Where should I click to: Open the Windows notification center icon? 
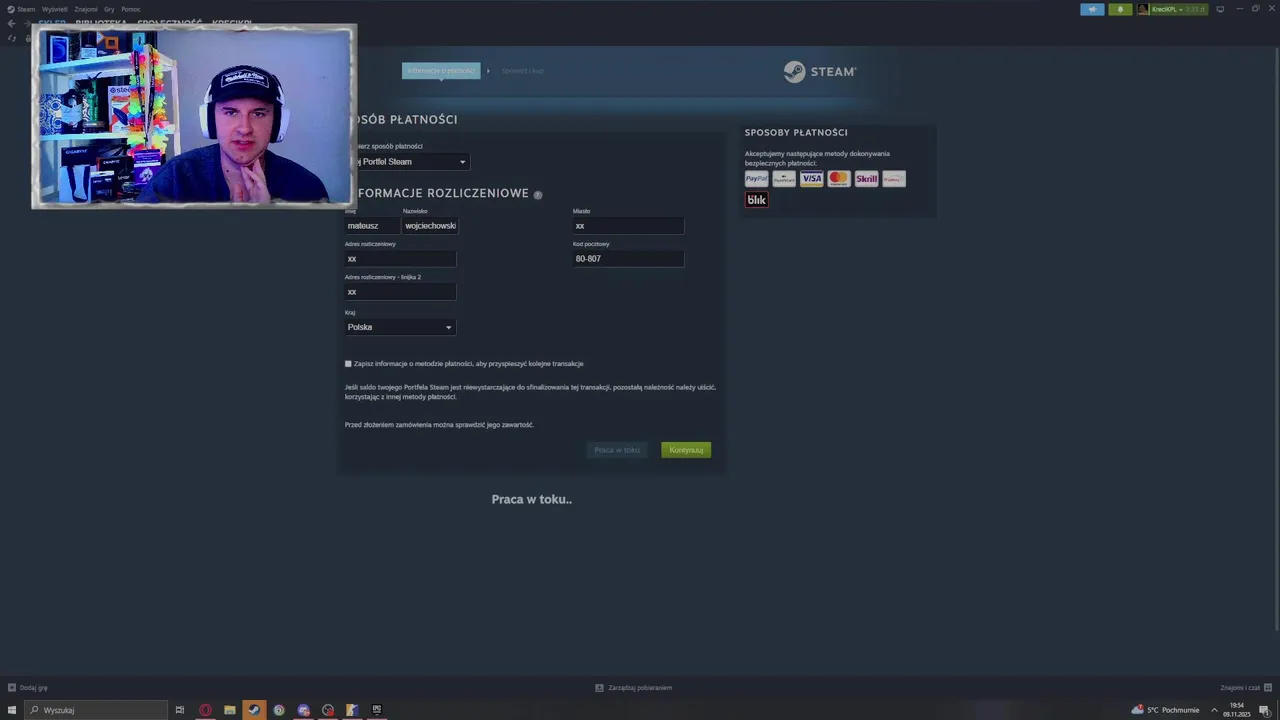pyautogui.click(x=1264, y=710)
